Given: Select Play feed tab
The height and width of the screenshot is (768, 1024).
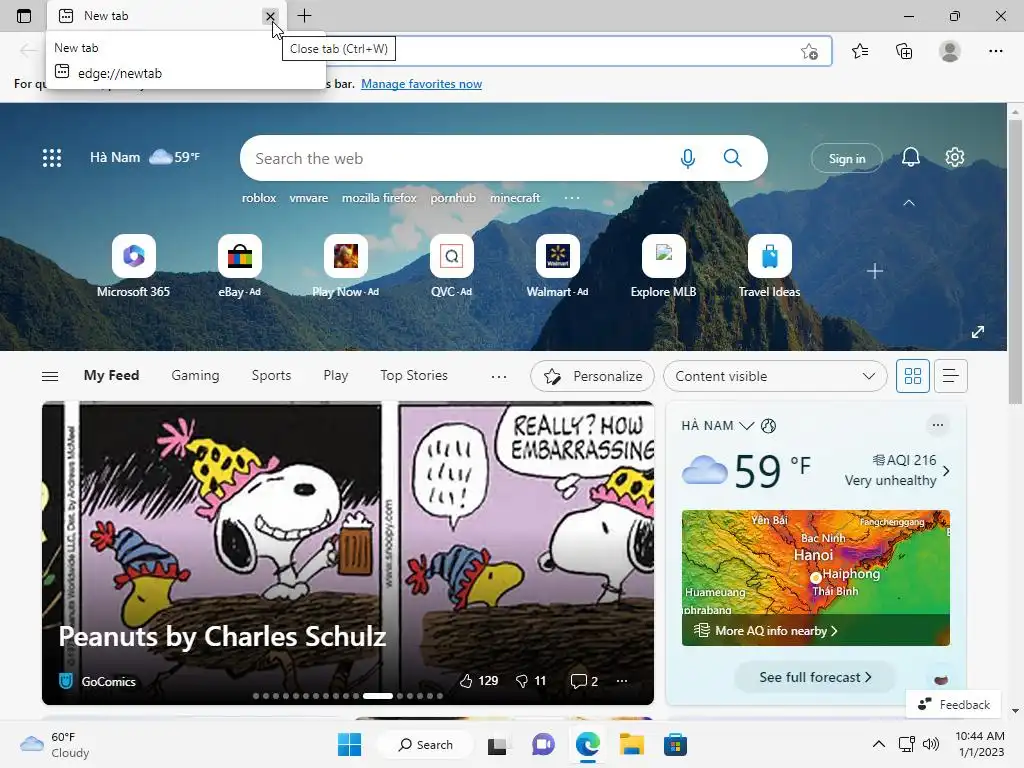Looking at the screenshot, I should (x=336, y=376).
